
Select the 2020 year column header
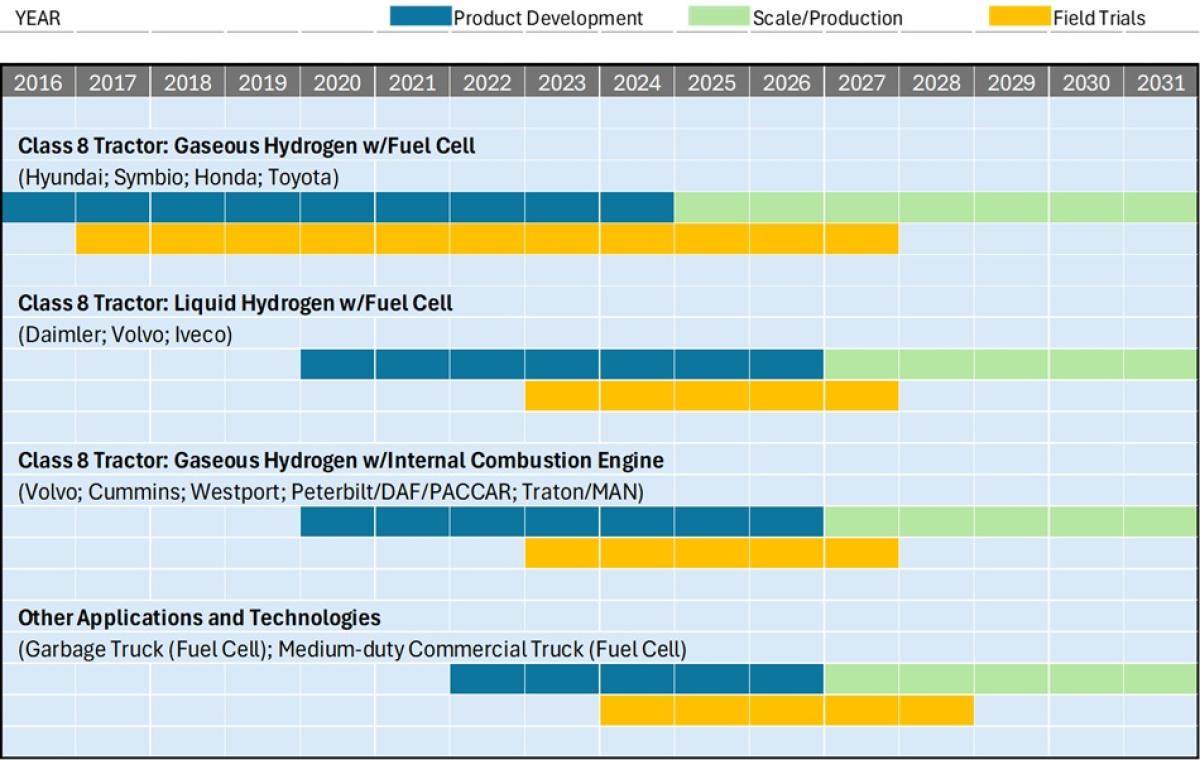coord(337,83)
